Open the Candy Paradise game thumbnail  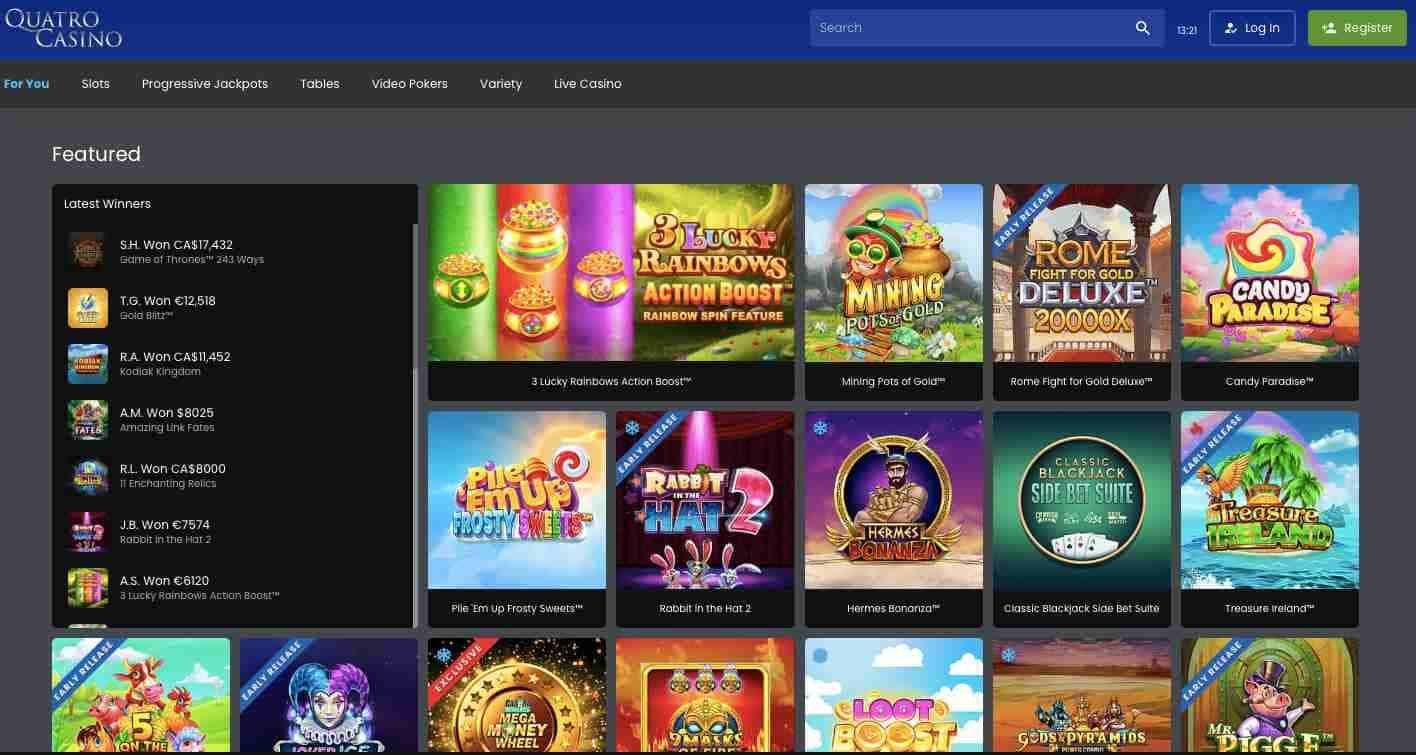(1269, 273)
